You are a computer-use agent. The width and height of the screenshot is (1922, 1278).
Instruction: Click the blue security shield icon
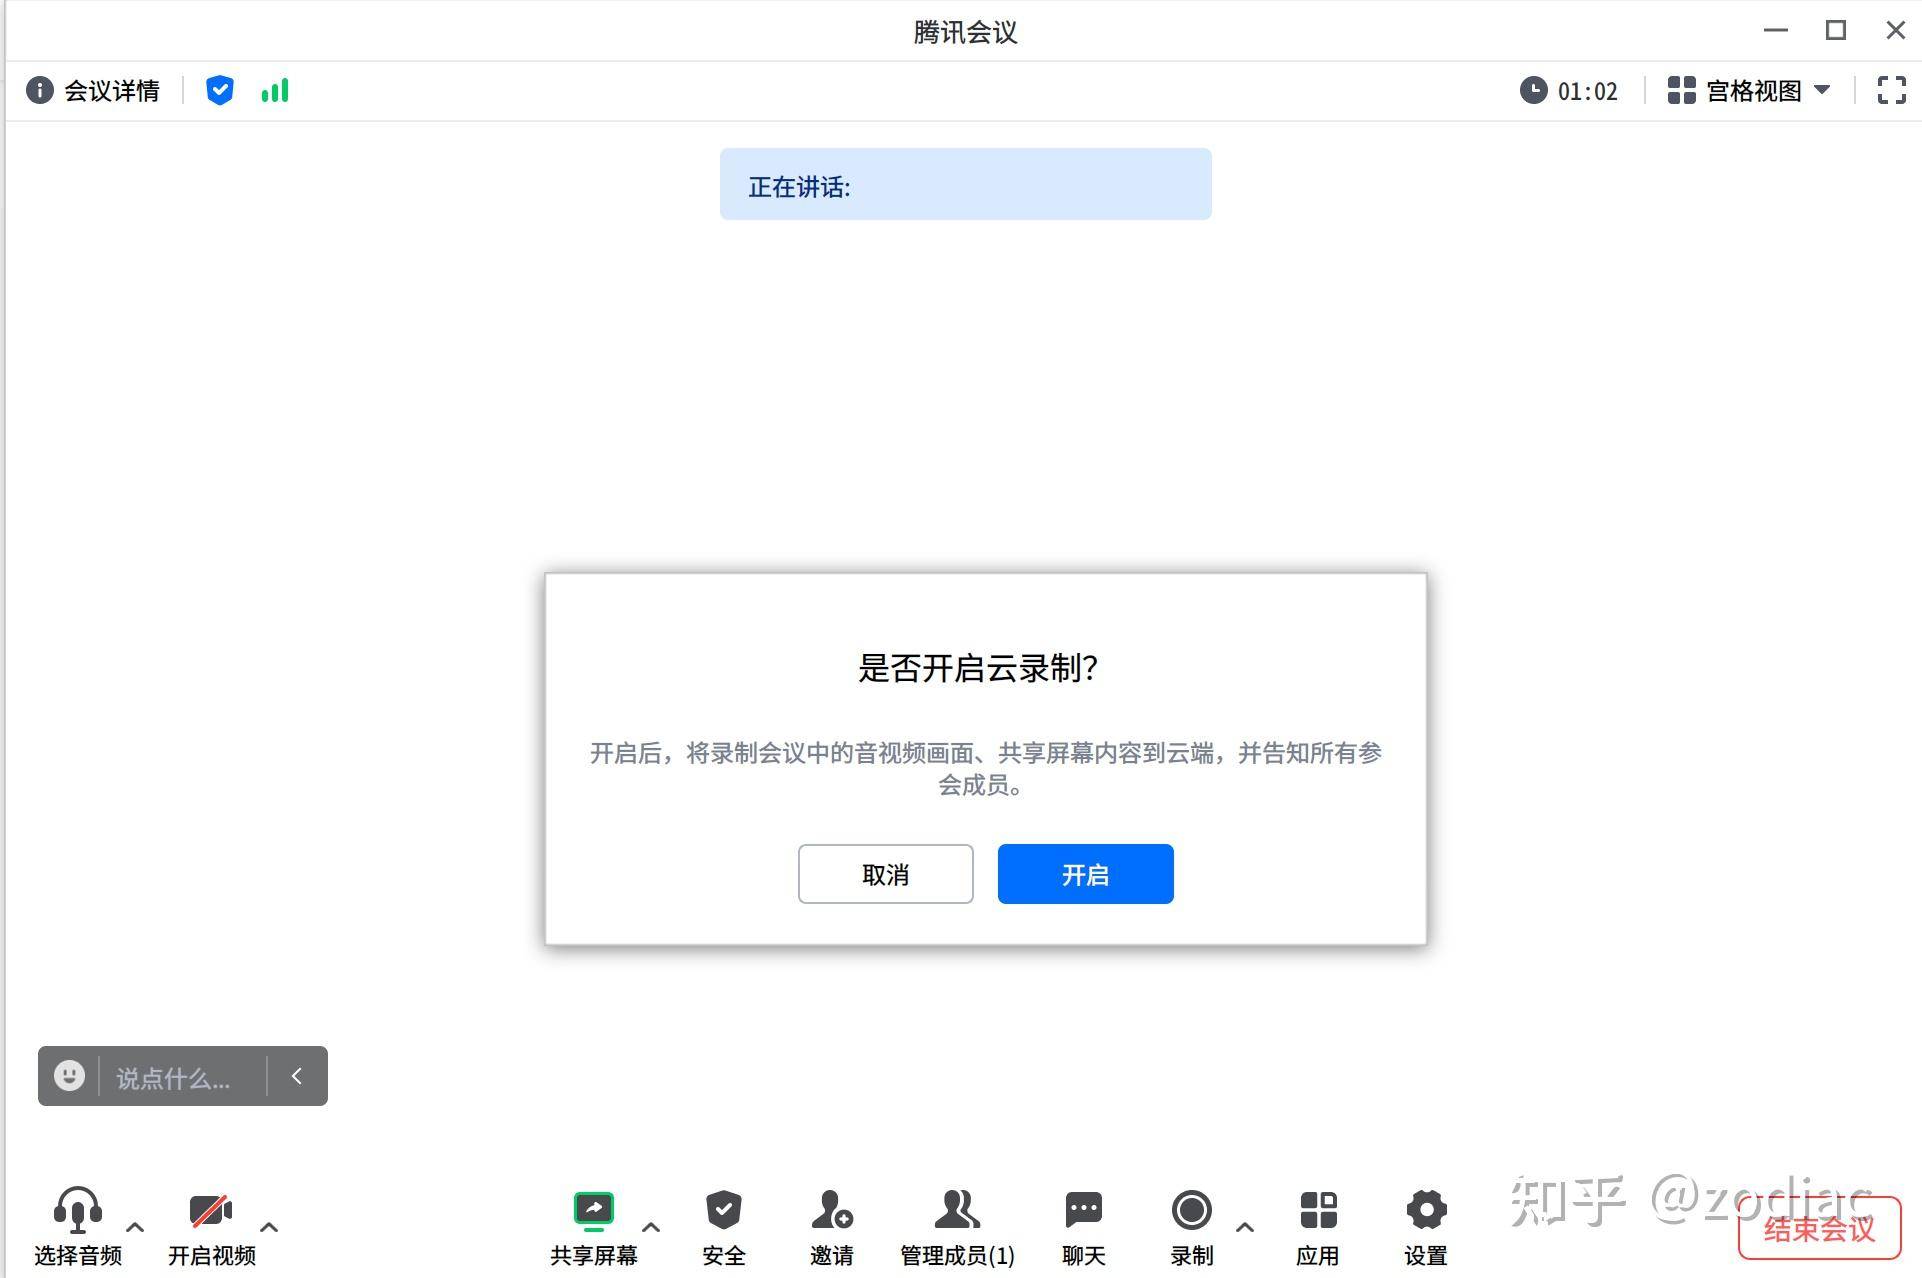tap(220, 91)
